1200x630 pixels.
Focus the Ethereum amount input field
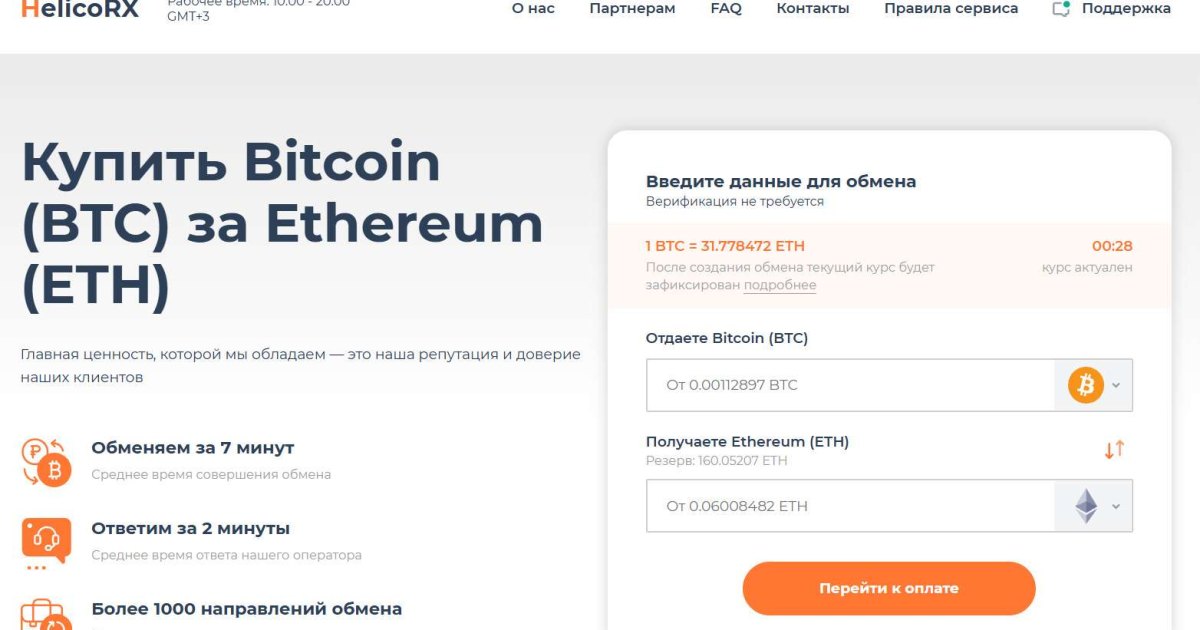pos(850,506)
